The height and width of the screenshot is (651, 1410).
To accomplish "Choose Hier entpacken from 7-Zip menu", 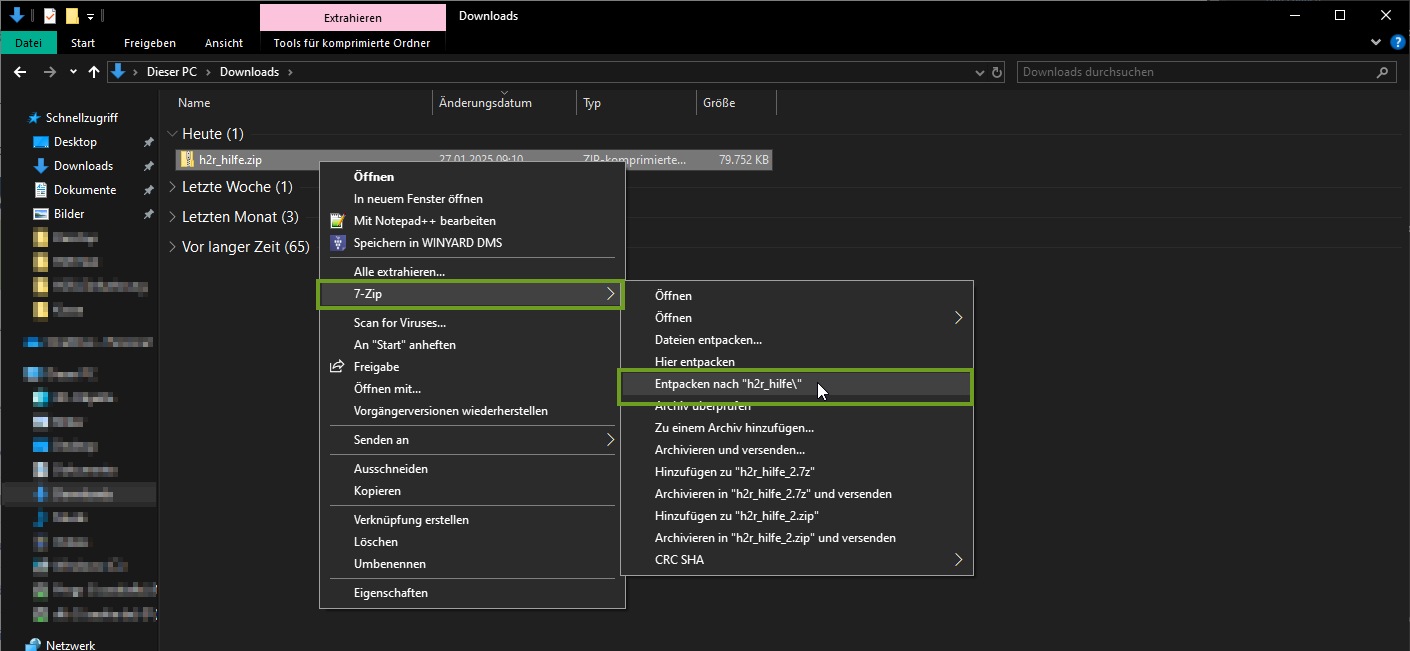I will [x=695, y=362].
